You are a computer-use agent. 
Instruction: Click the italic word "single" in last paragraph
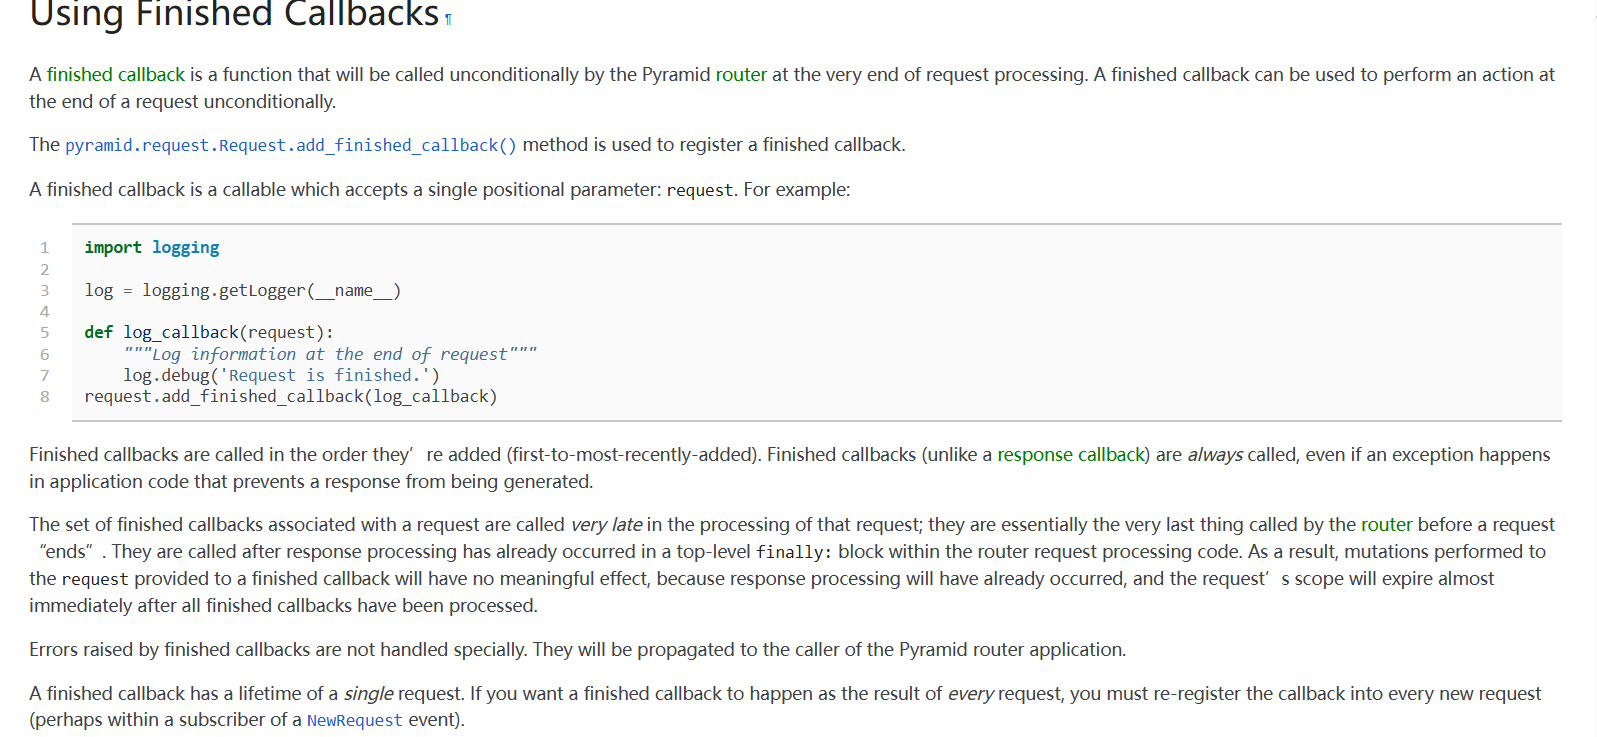click(368, 694)
